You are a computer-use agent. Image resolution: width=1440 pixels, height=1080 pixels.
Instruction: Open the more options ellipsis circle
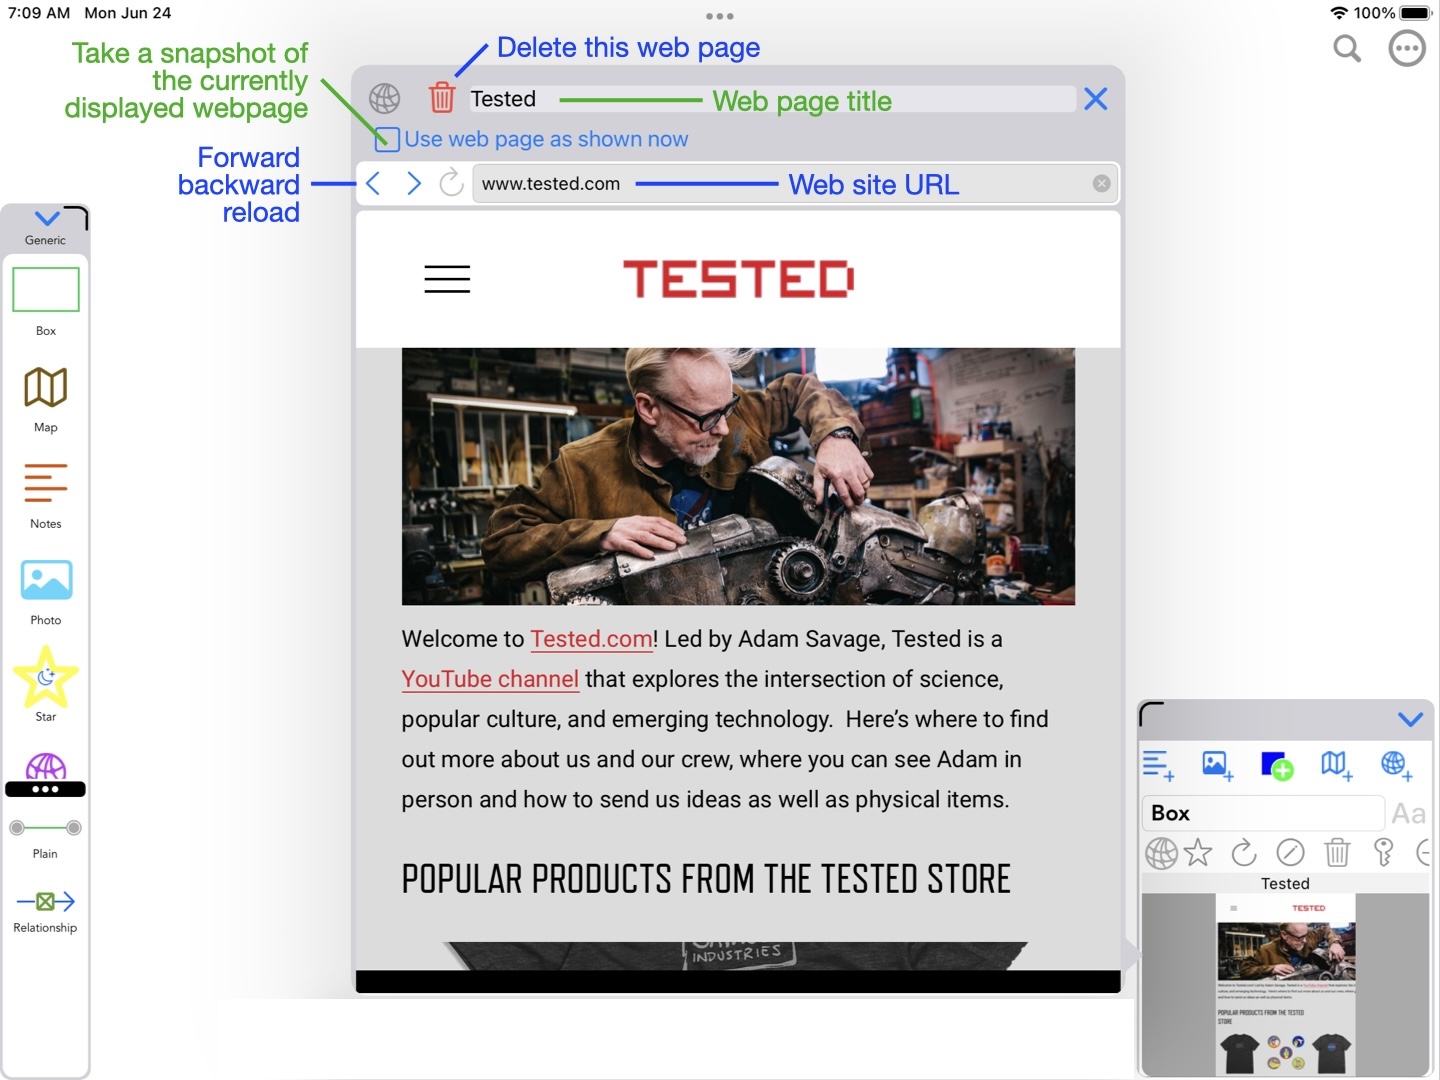(x=1407, y=48)
